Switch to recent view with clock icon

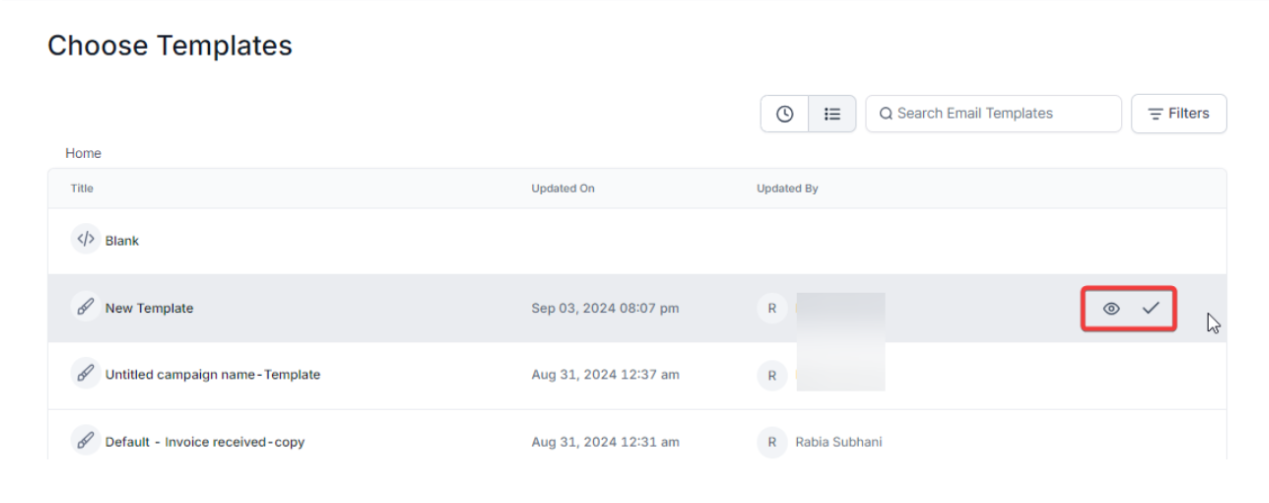(x=785, y=114)
